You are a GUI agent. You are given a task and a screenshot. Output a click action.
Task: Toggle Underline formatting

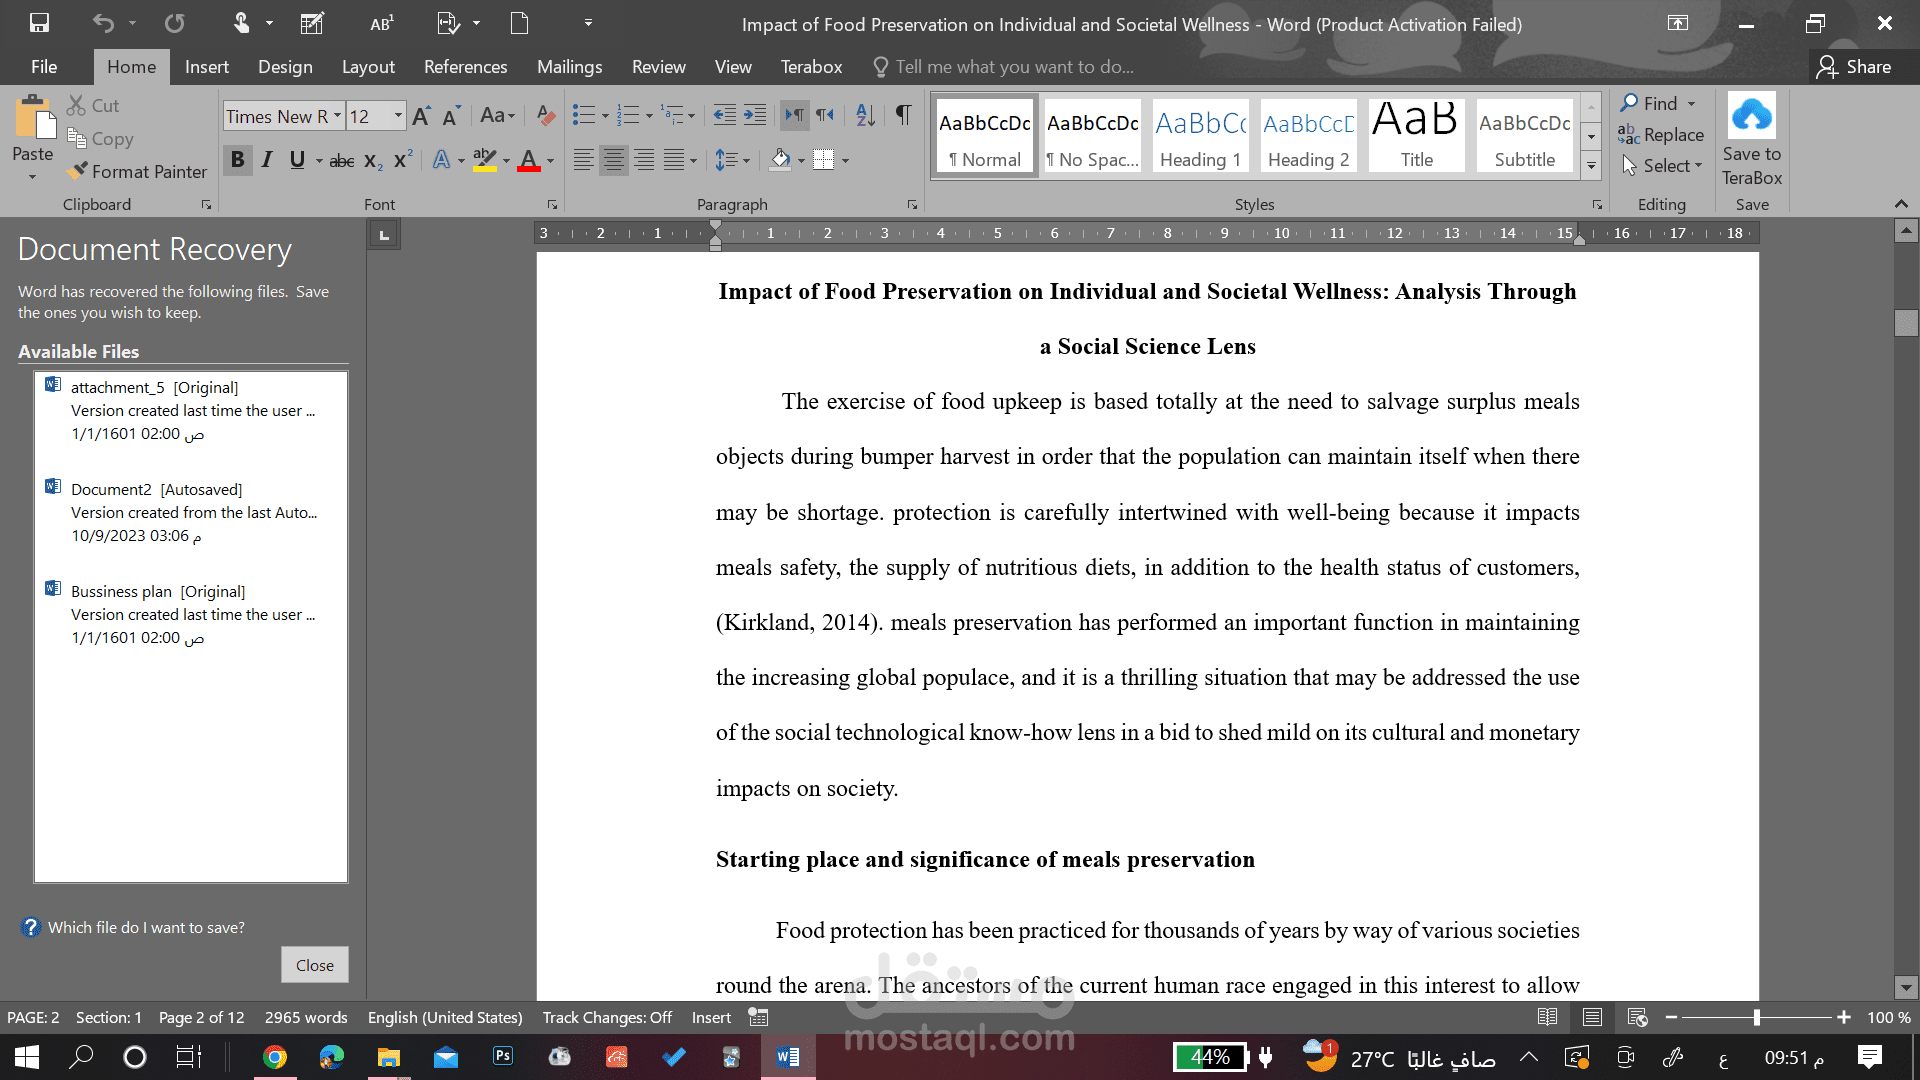point(297,160)
